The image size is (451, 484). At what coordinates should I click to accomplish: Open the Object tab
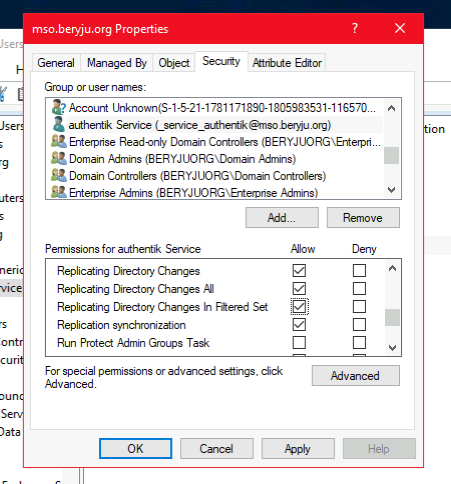(174, 63)
